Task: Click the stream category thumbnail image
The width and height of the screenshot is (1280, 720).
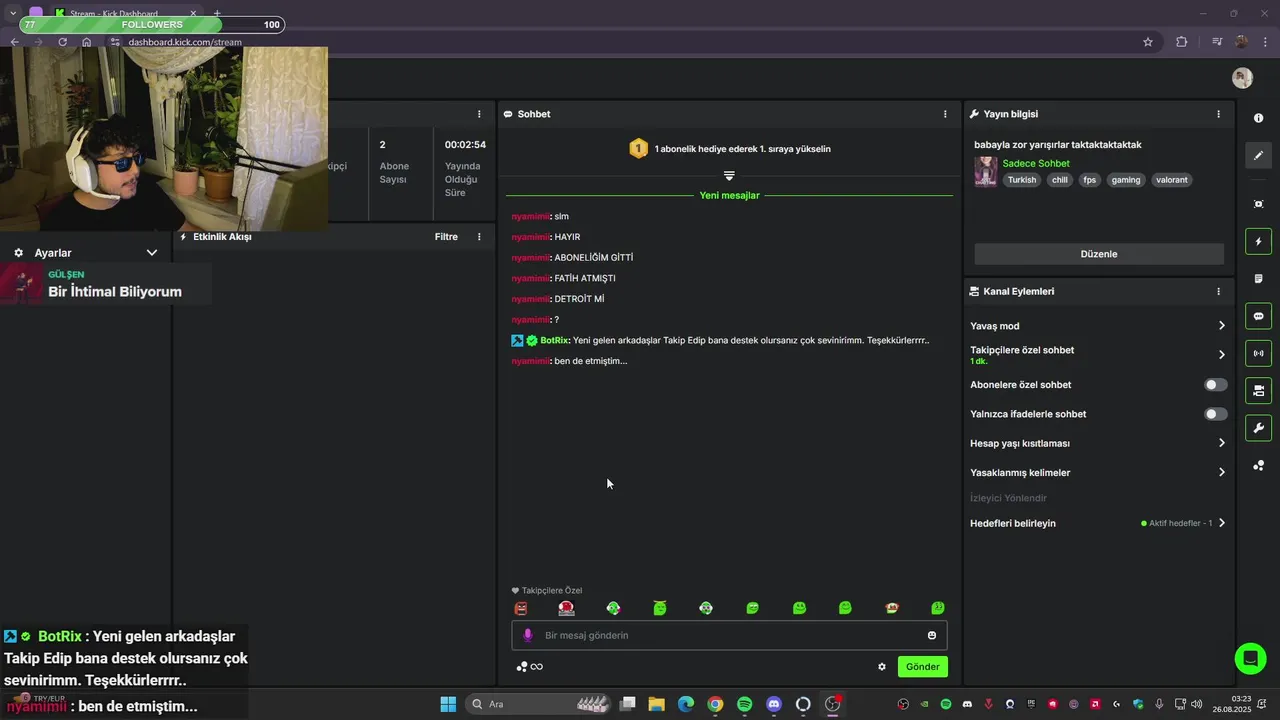Action: coord(986,172)
